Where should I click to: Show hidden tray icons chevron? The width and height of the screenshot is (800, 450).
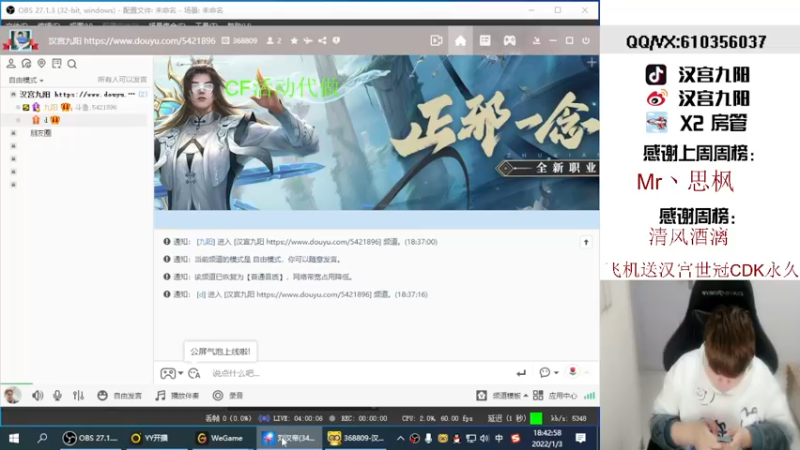(x=401, y=438)
